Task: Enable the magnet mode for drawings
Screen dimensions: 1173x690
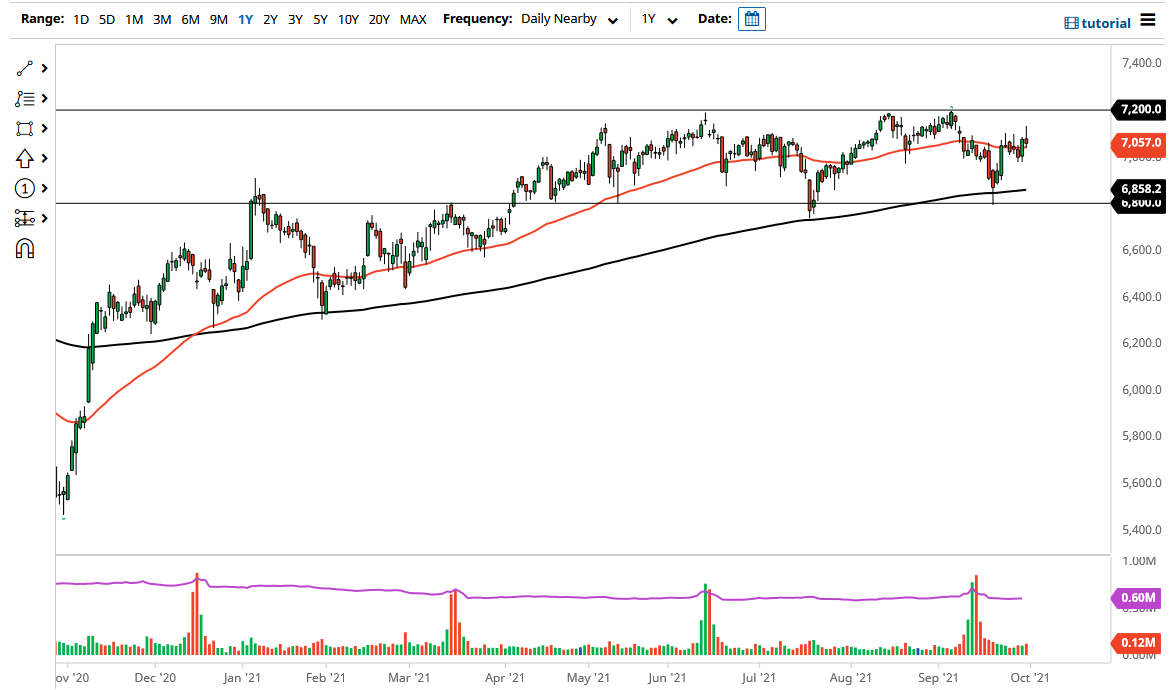Action: pyautogui.click(x=24, y=248)
